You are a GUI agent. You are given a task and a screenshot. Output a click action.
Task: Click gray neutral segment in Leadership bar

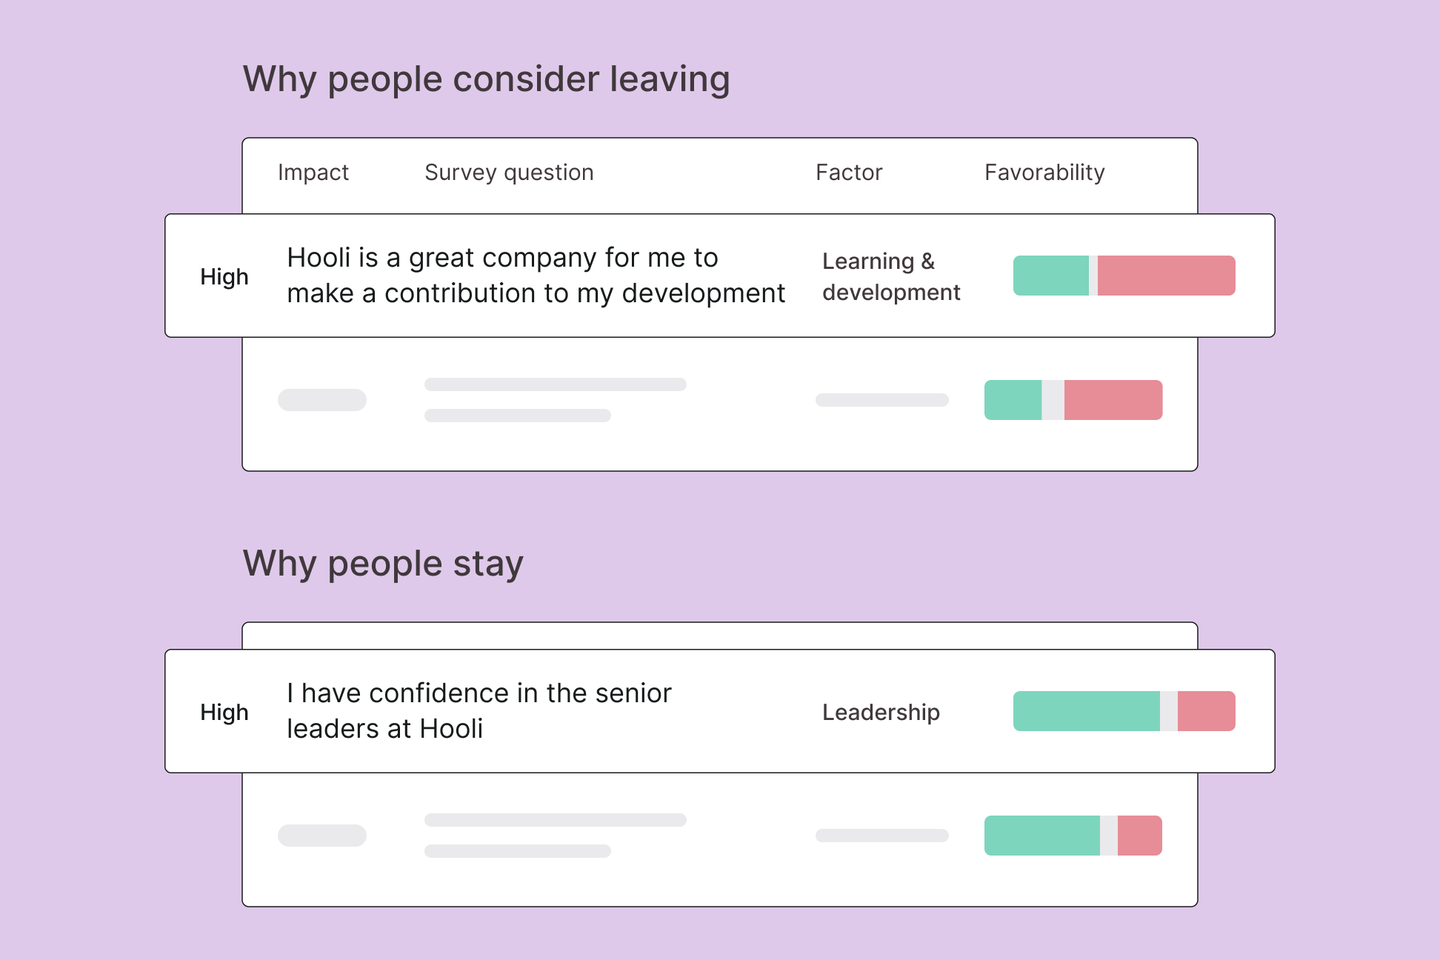(1169, 711)
